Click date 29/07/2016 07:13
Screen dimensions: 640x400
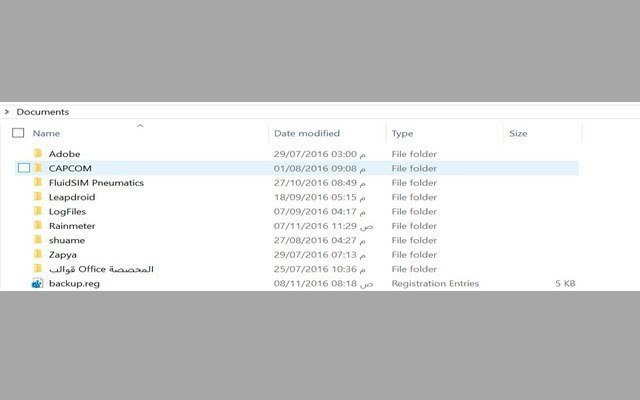pyautogui.click(x=320, y=255)
